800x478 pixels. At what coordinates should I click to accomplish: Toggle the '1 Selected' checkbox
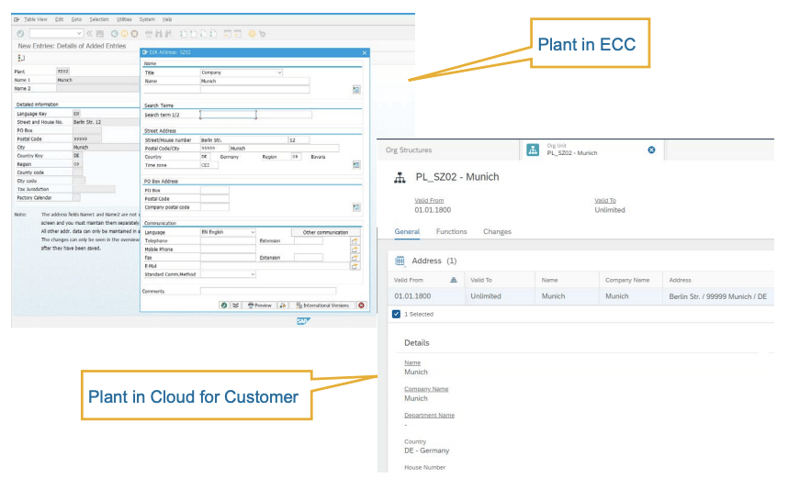tap(397, 313)
